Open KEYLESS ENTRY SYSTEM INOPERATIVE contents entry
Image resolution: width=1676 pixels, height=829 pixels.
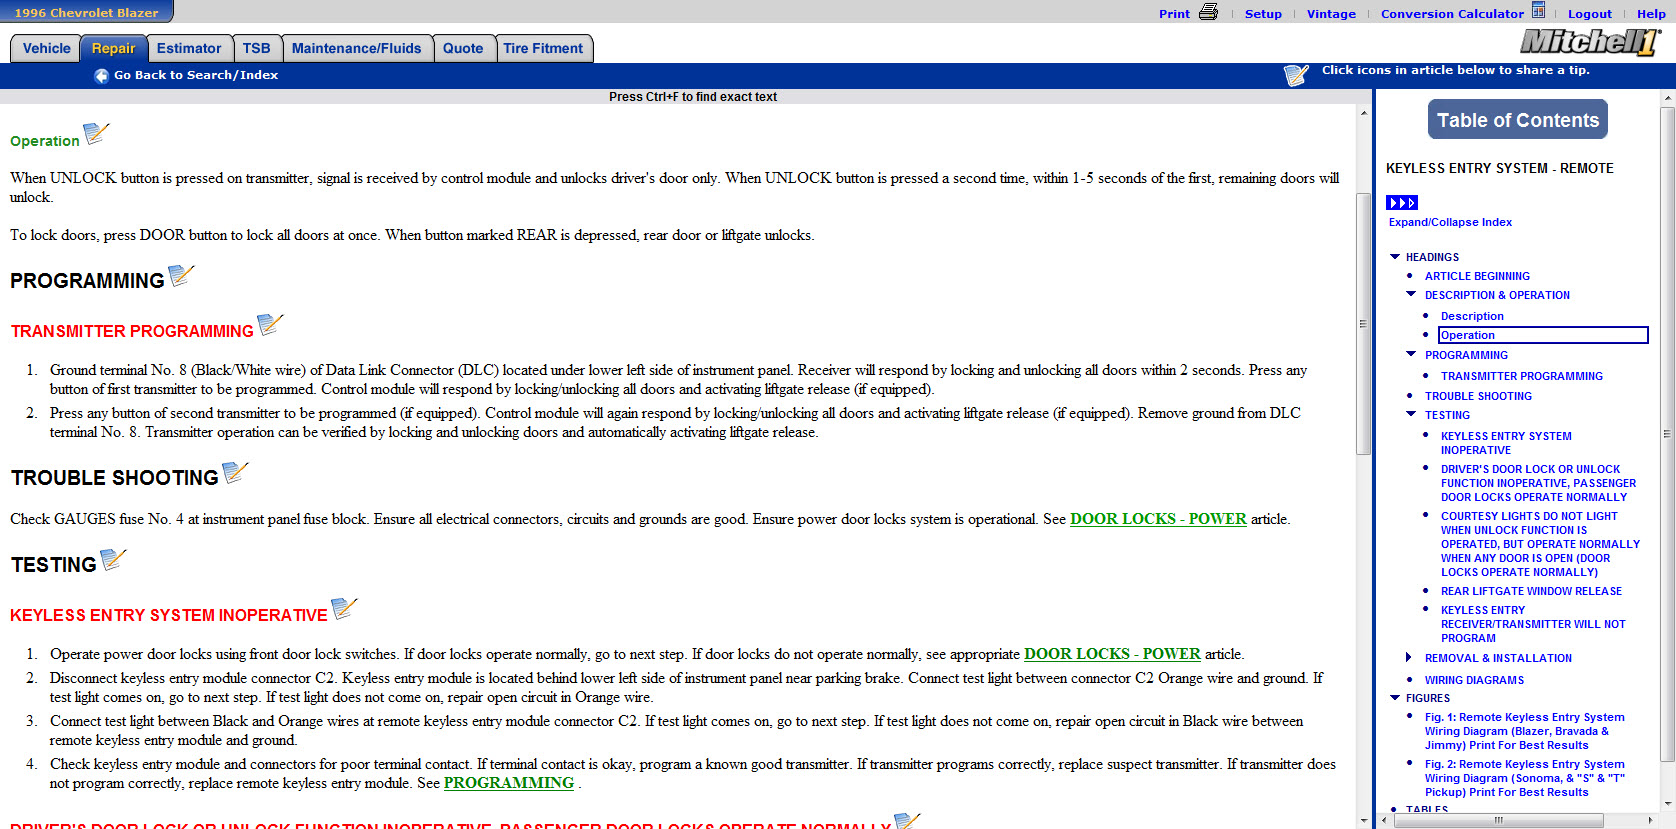point(1506,443)
